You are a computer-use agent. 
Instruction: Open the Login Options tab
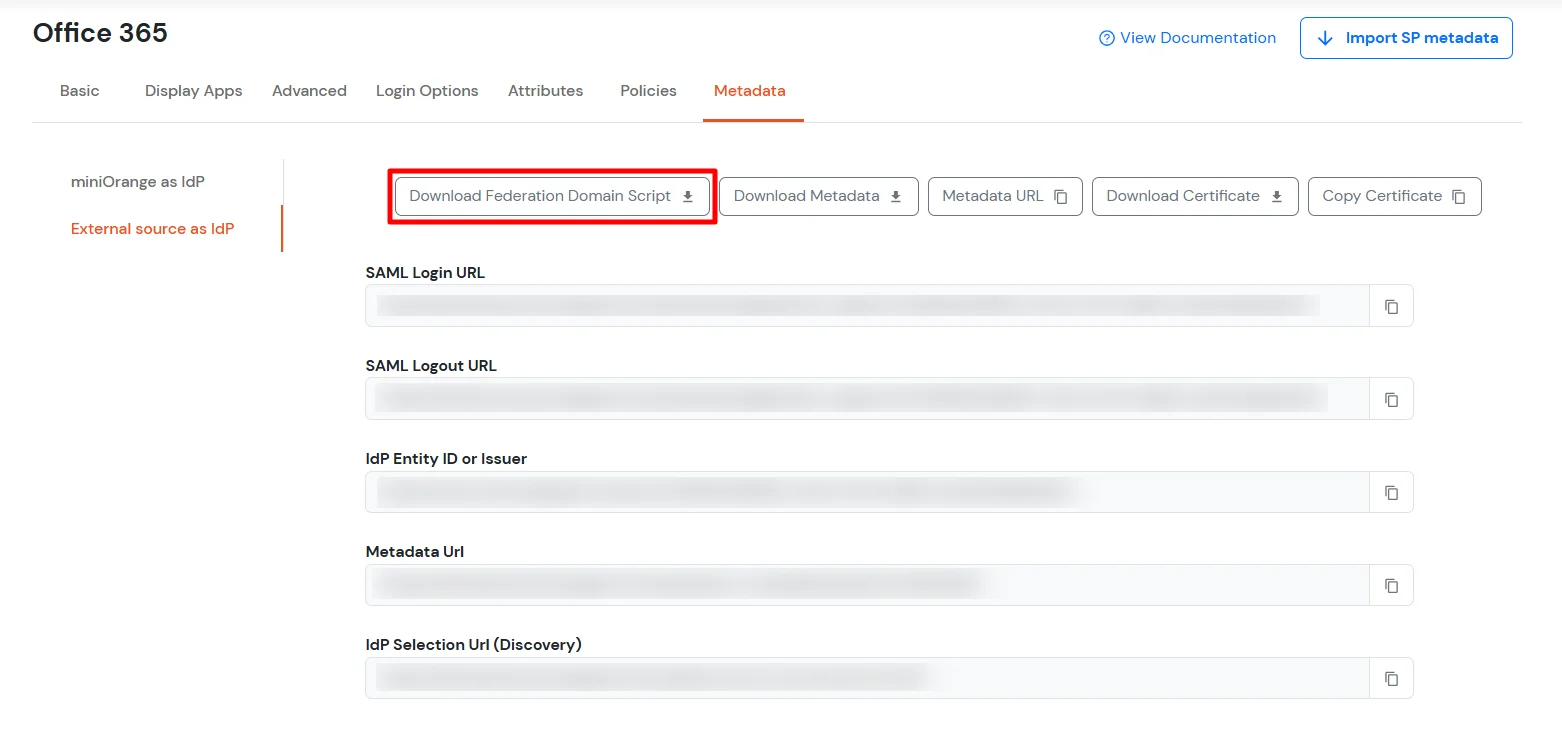pos(427,90)
